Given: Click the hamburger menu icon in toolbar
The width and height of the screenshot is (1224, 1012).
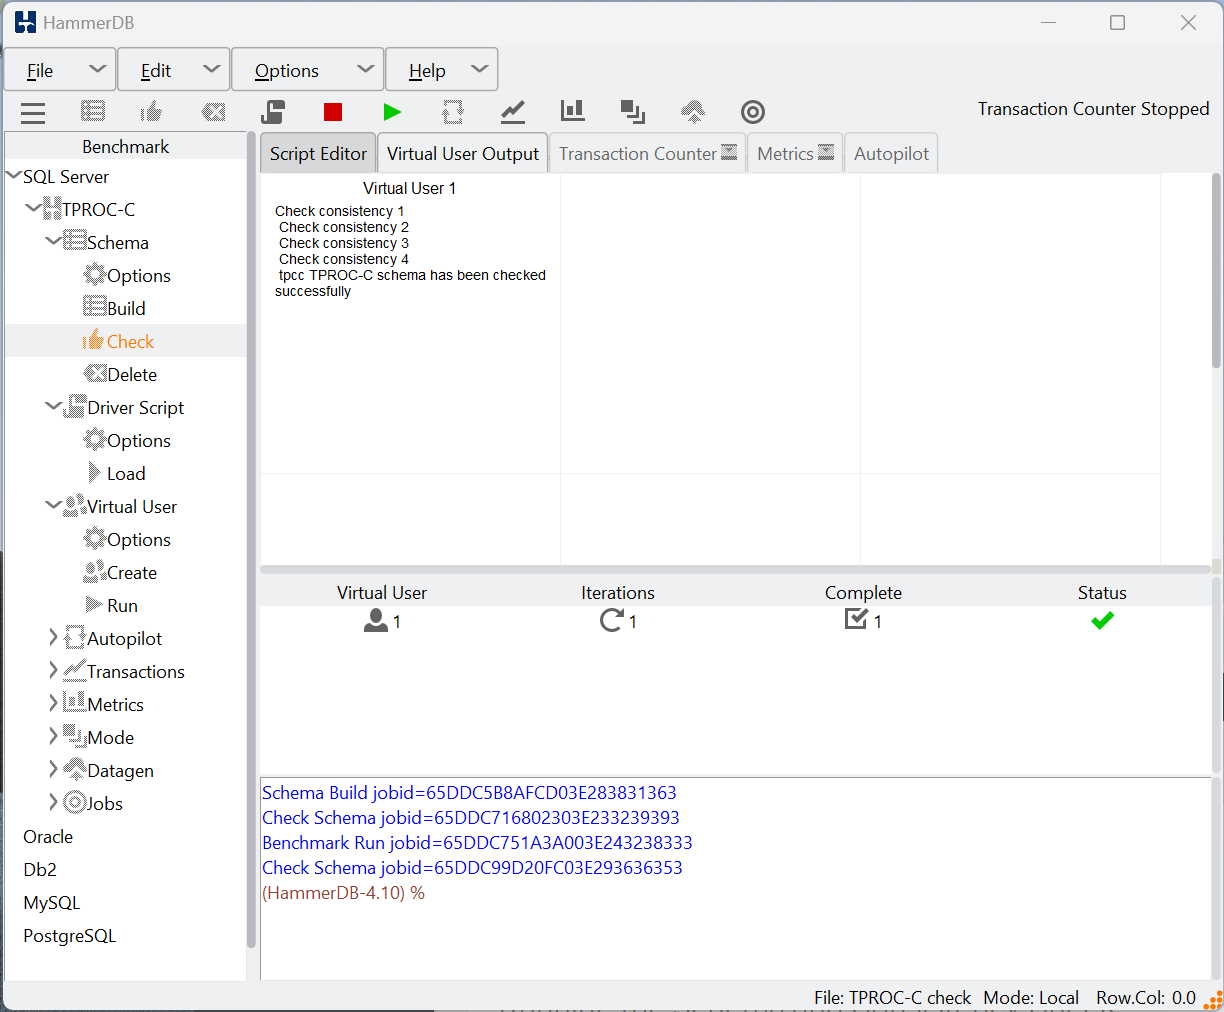Looking at the screenshot, I should coord(33,113).
